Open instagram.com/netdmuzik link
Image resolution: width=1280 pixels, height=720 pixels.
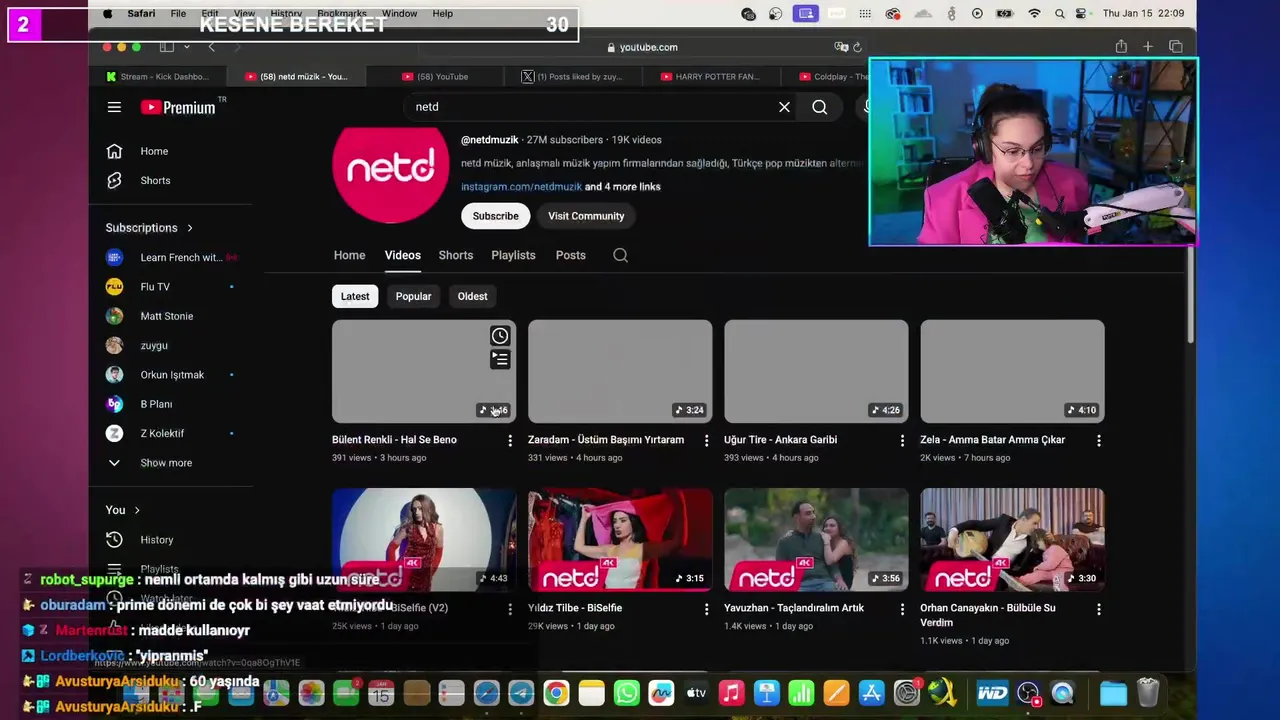pos(521,187)
